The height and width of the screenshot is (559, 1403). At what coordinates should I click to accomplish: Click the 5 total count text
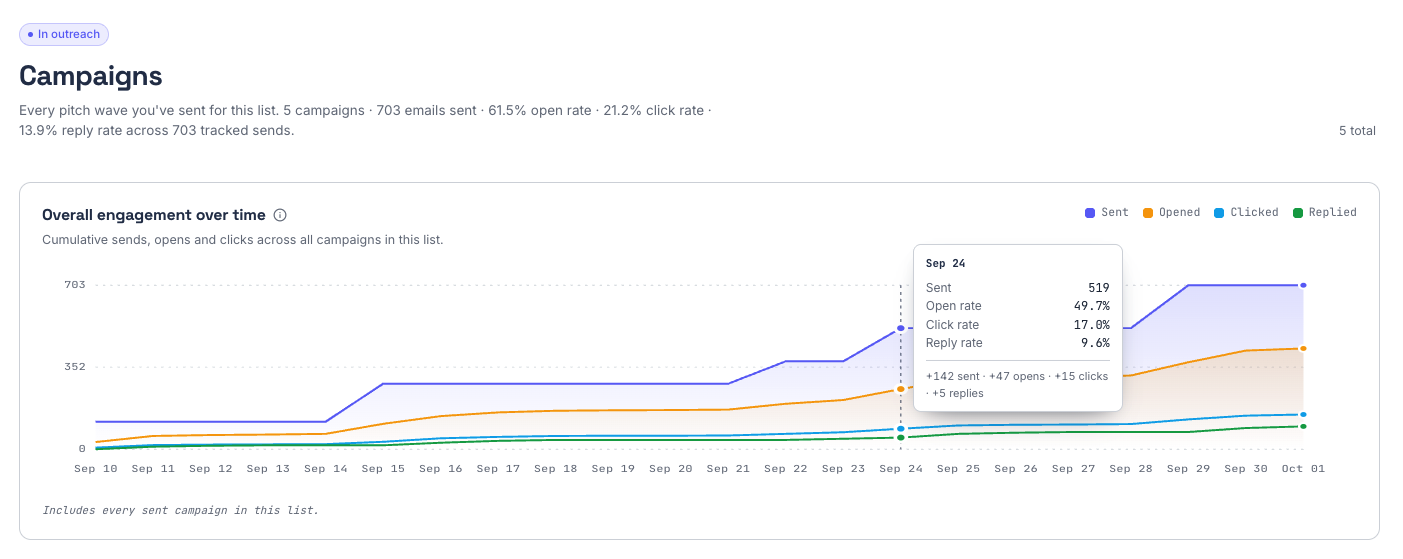pos(1357,131)
